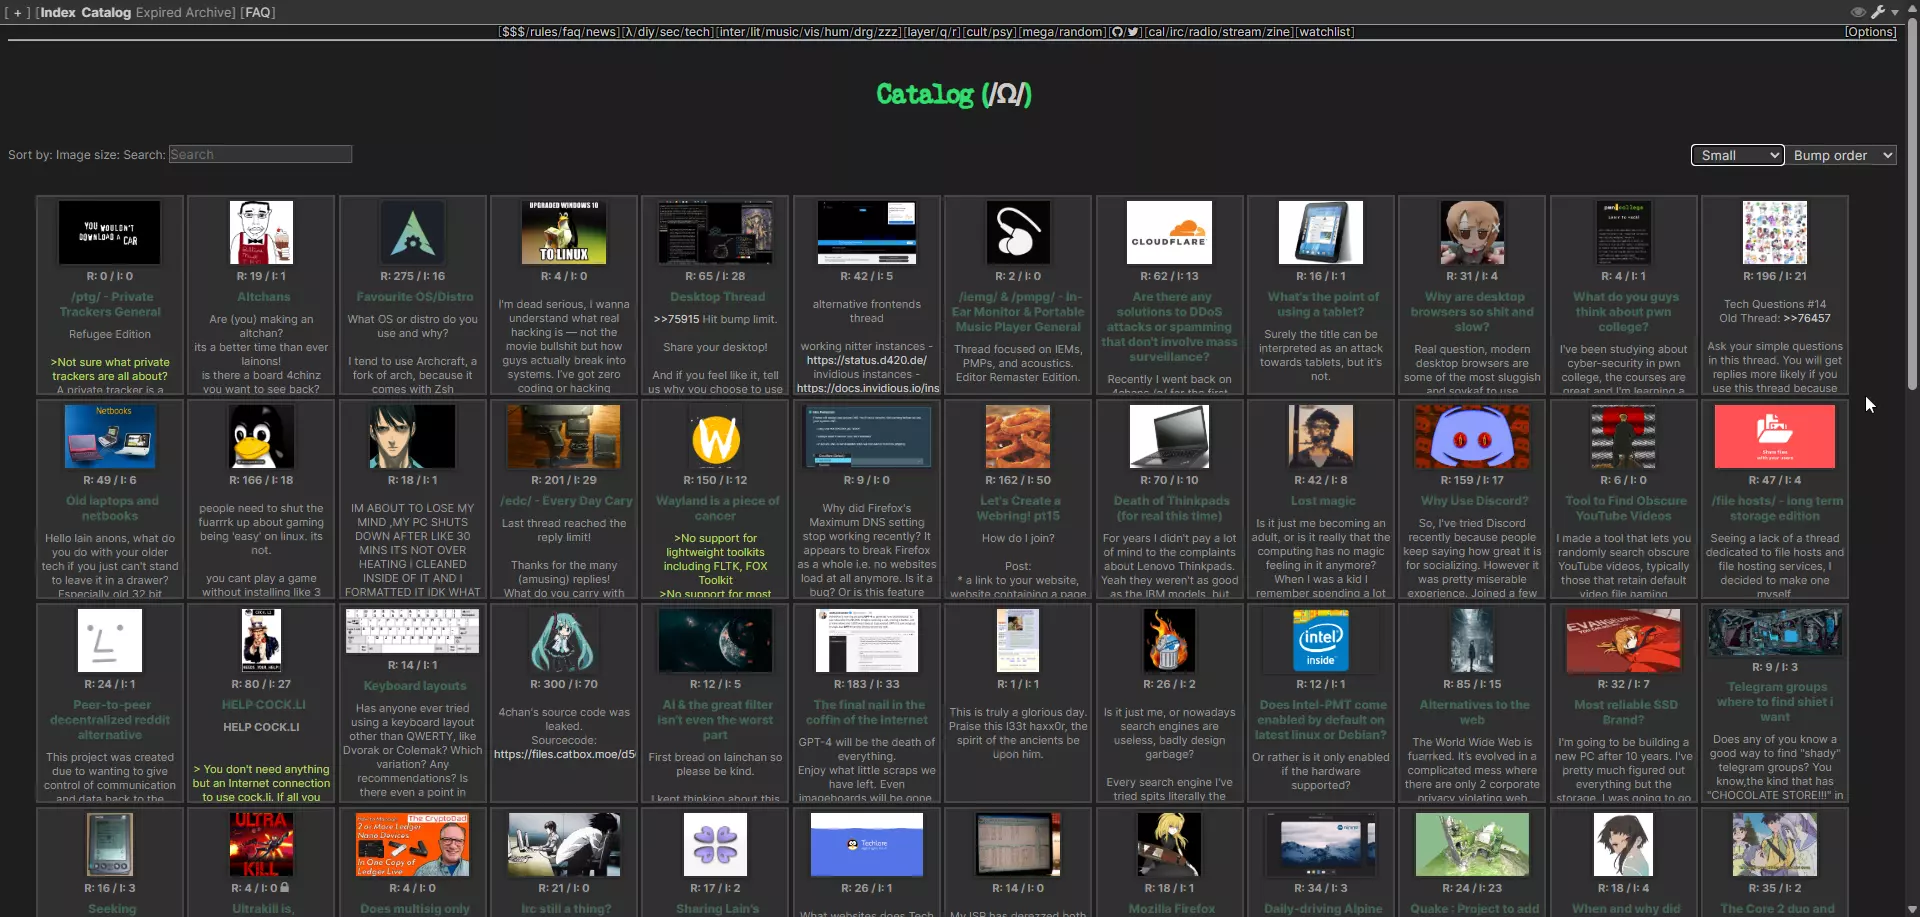
Task: Open the Most reliable SSD Brand thumbnail
Action: [1623, 640]
